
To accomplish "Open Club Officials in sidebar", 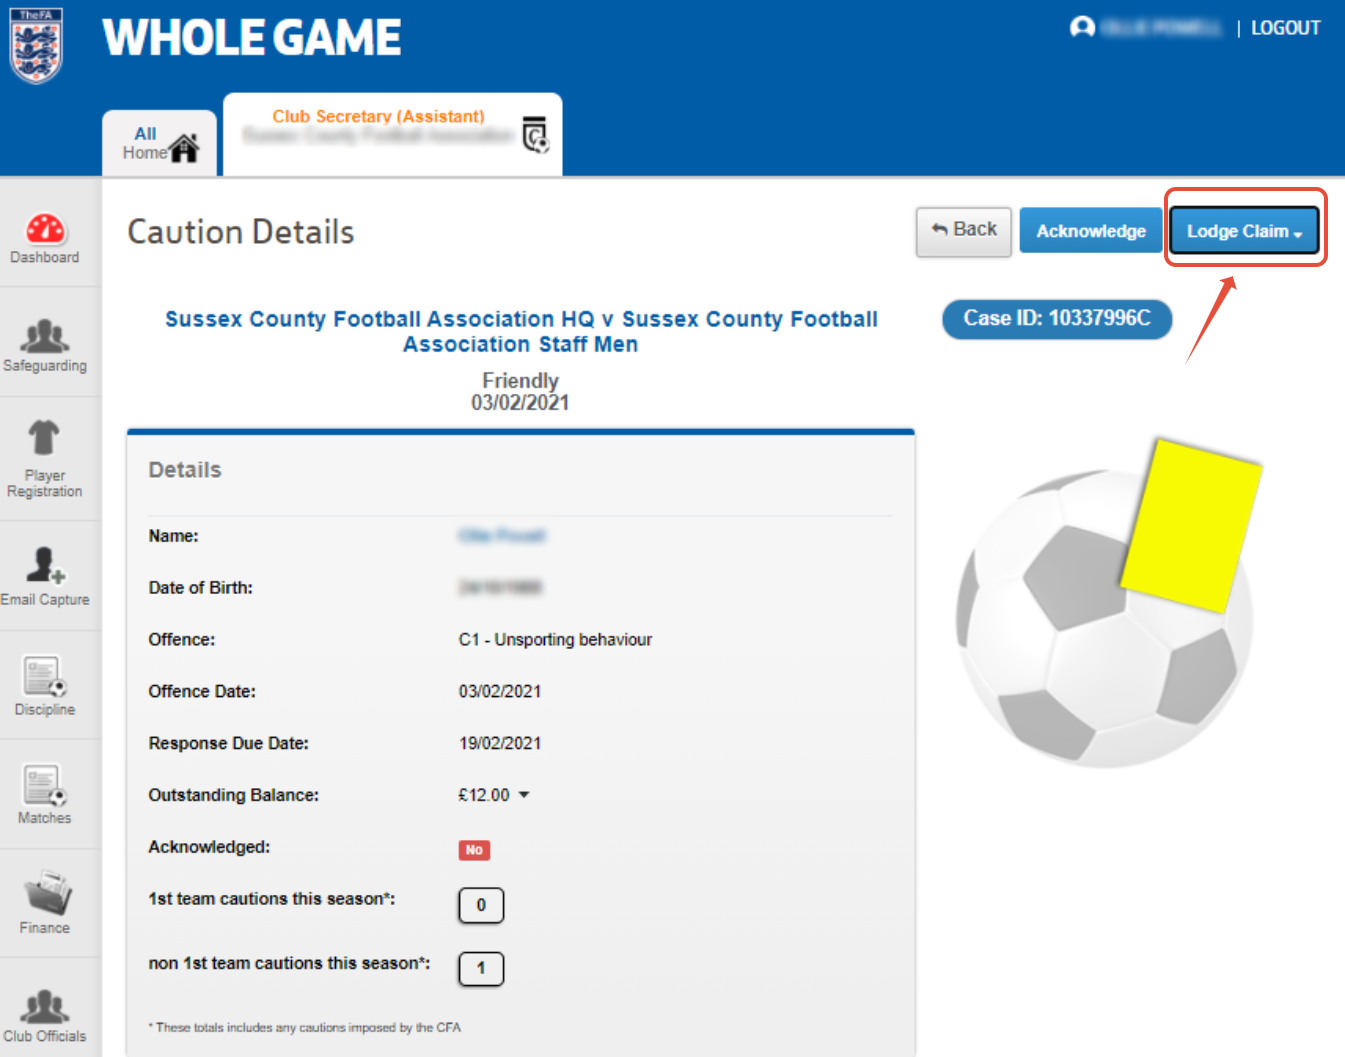I will pyautogui.click(x=45, y=1015).
